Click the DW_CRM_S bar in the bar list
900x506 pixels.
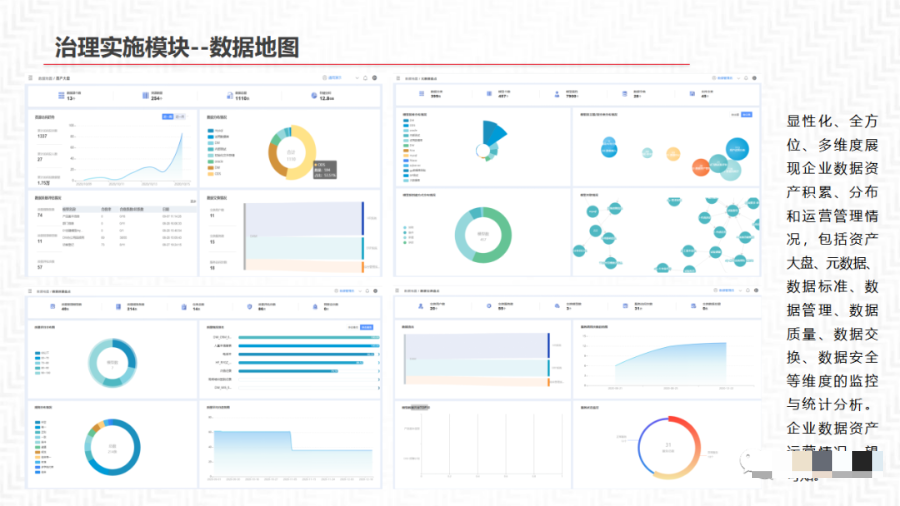pos(309,337)
